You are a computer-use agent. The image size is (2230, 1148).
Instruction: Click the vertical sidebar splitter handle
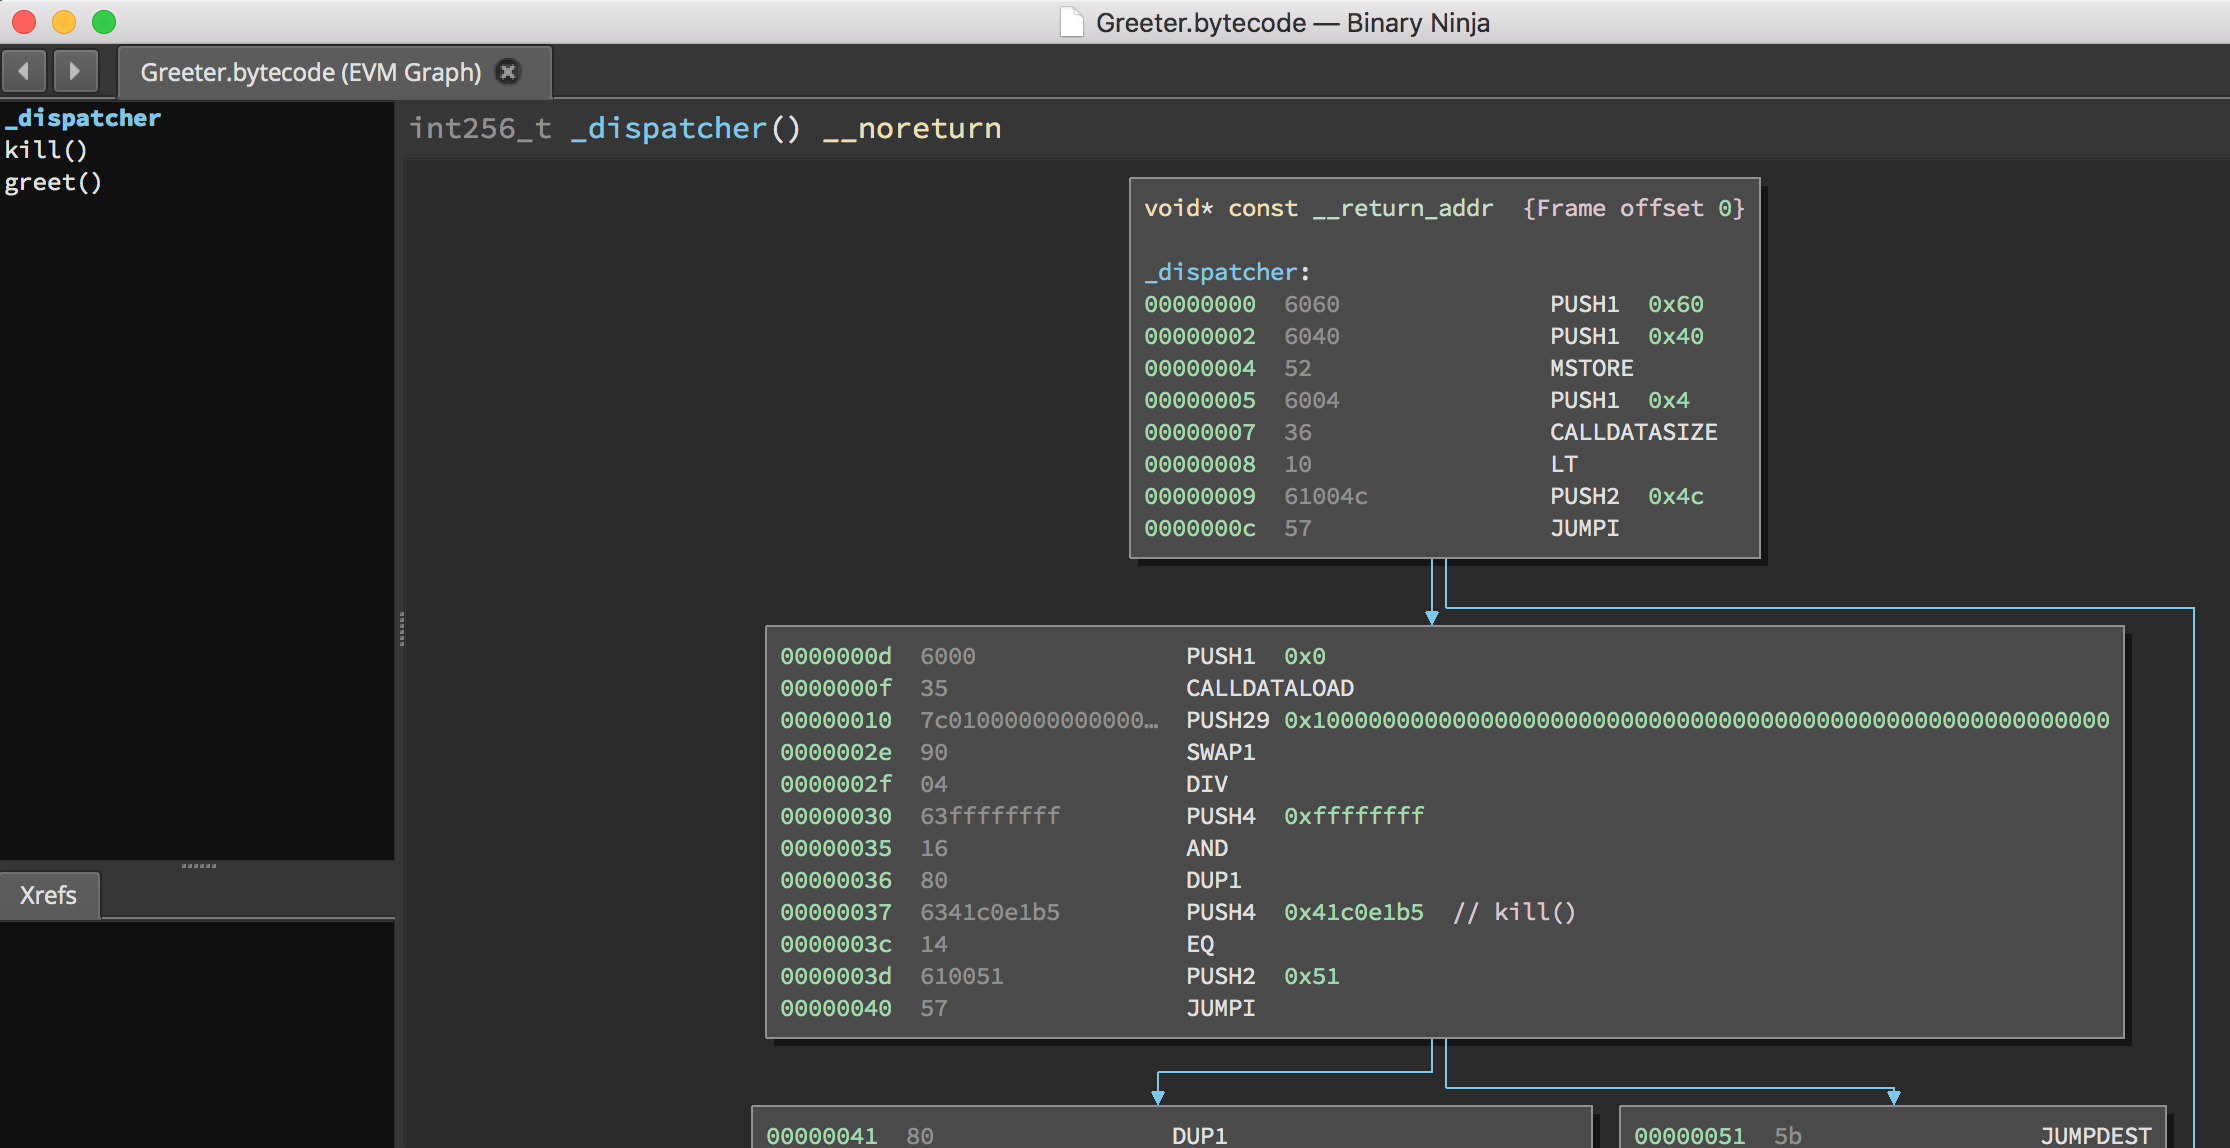(402, 629)
